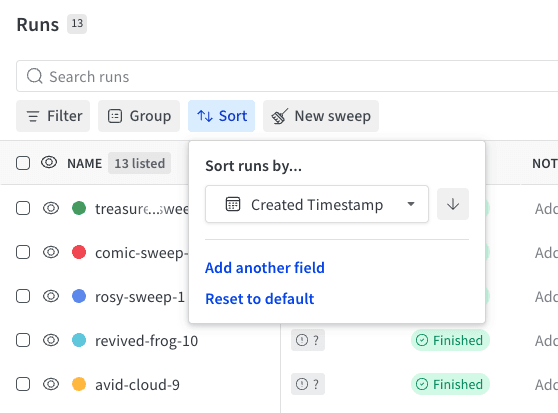Click red color dot of comic-sweep run

pyautogui.click(x=79, y=252)
